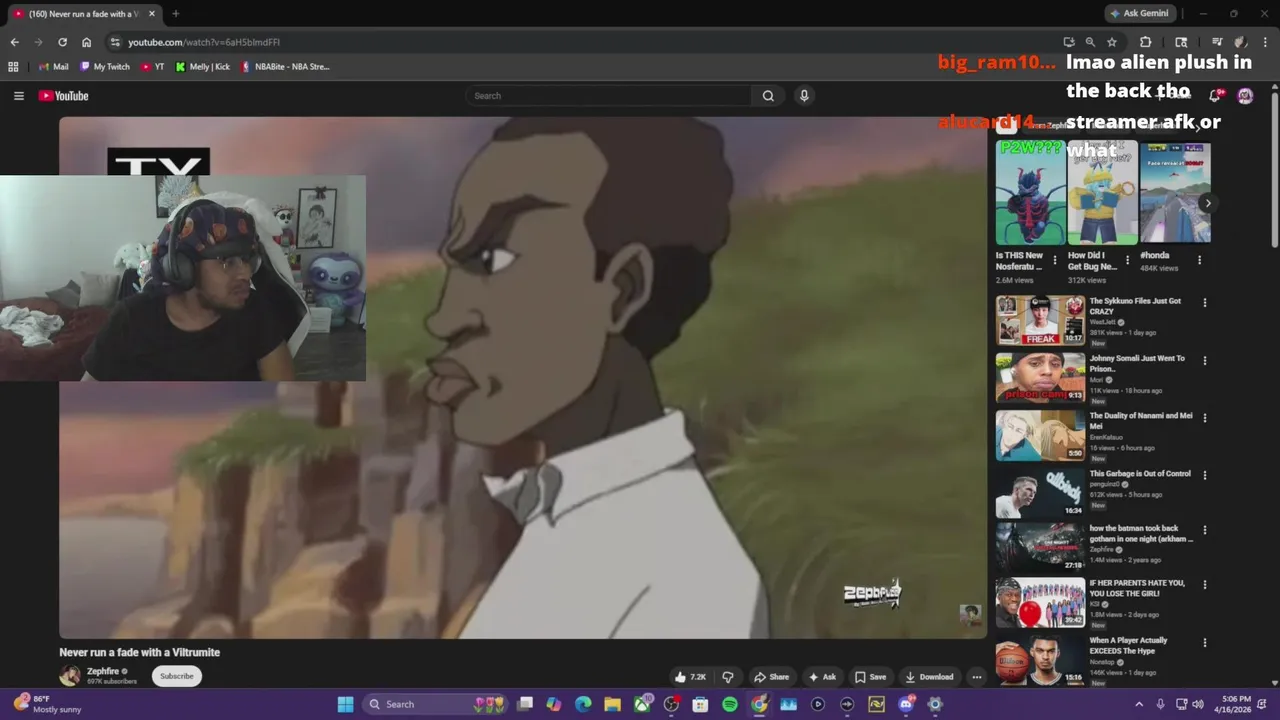Go to the browser home page icon

(x=86, y=42)
